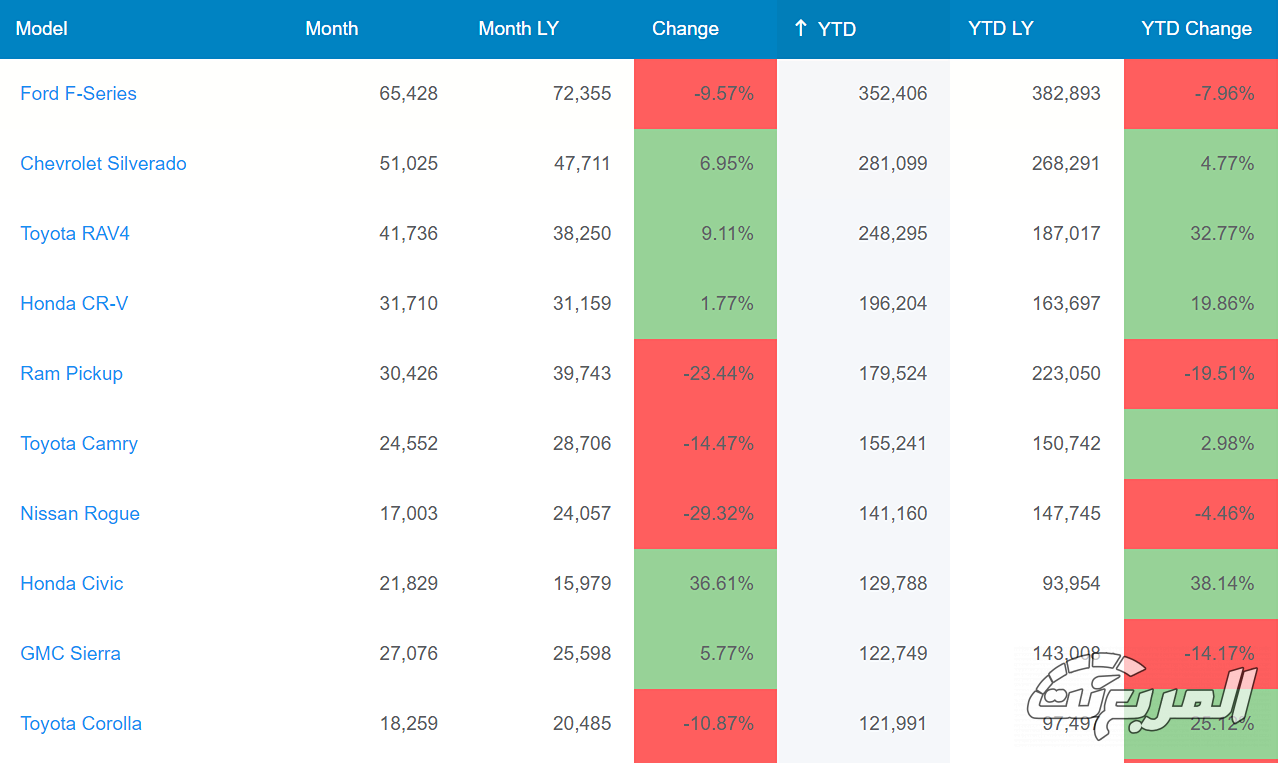Viewport: 1287px width, 763px height.
Task: Select Ram Pickup month value 30,426
Action: point(408,373)
